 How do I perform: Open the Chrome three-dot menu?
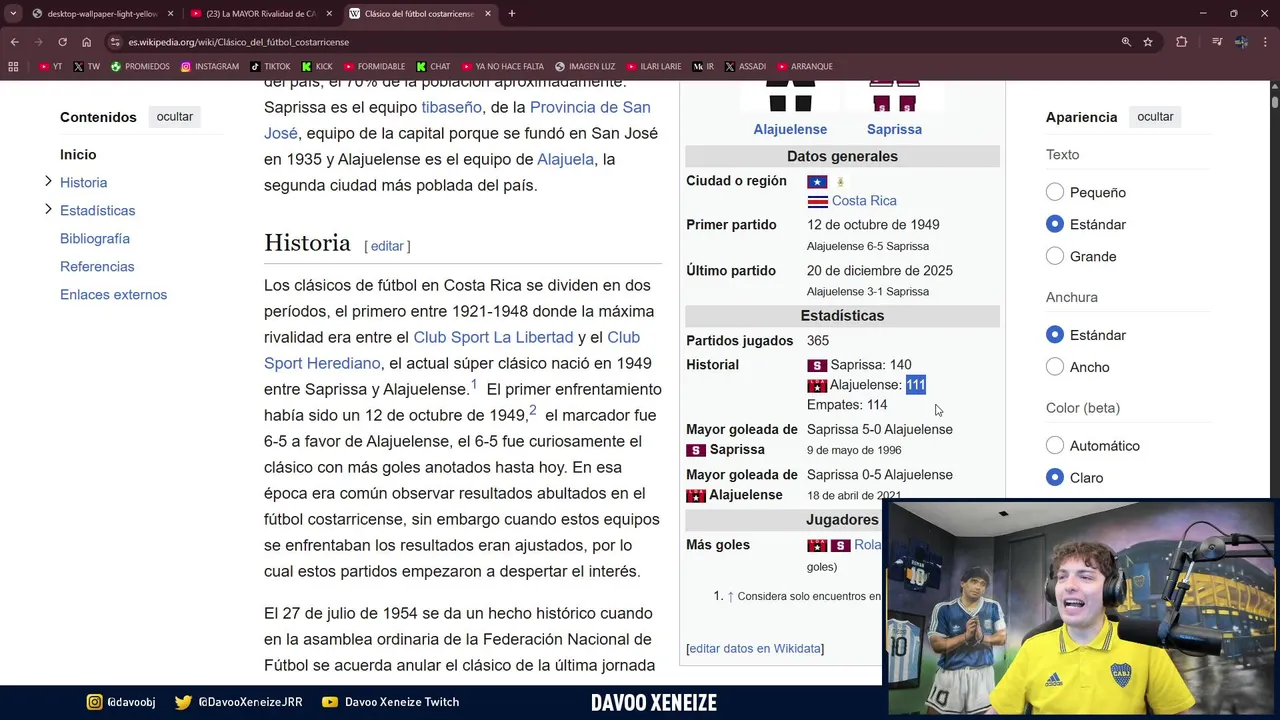tap(1265, 42)
